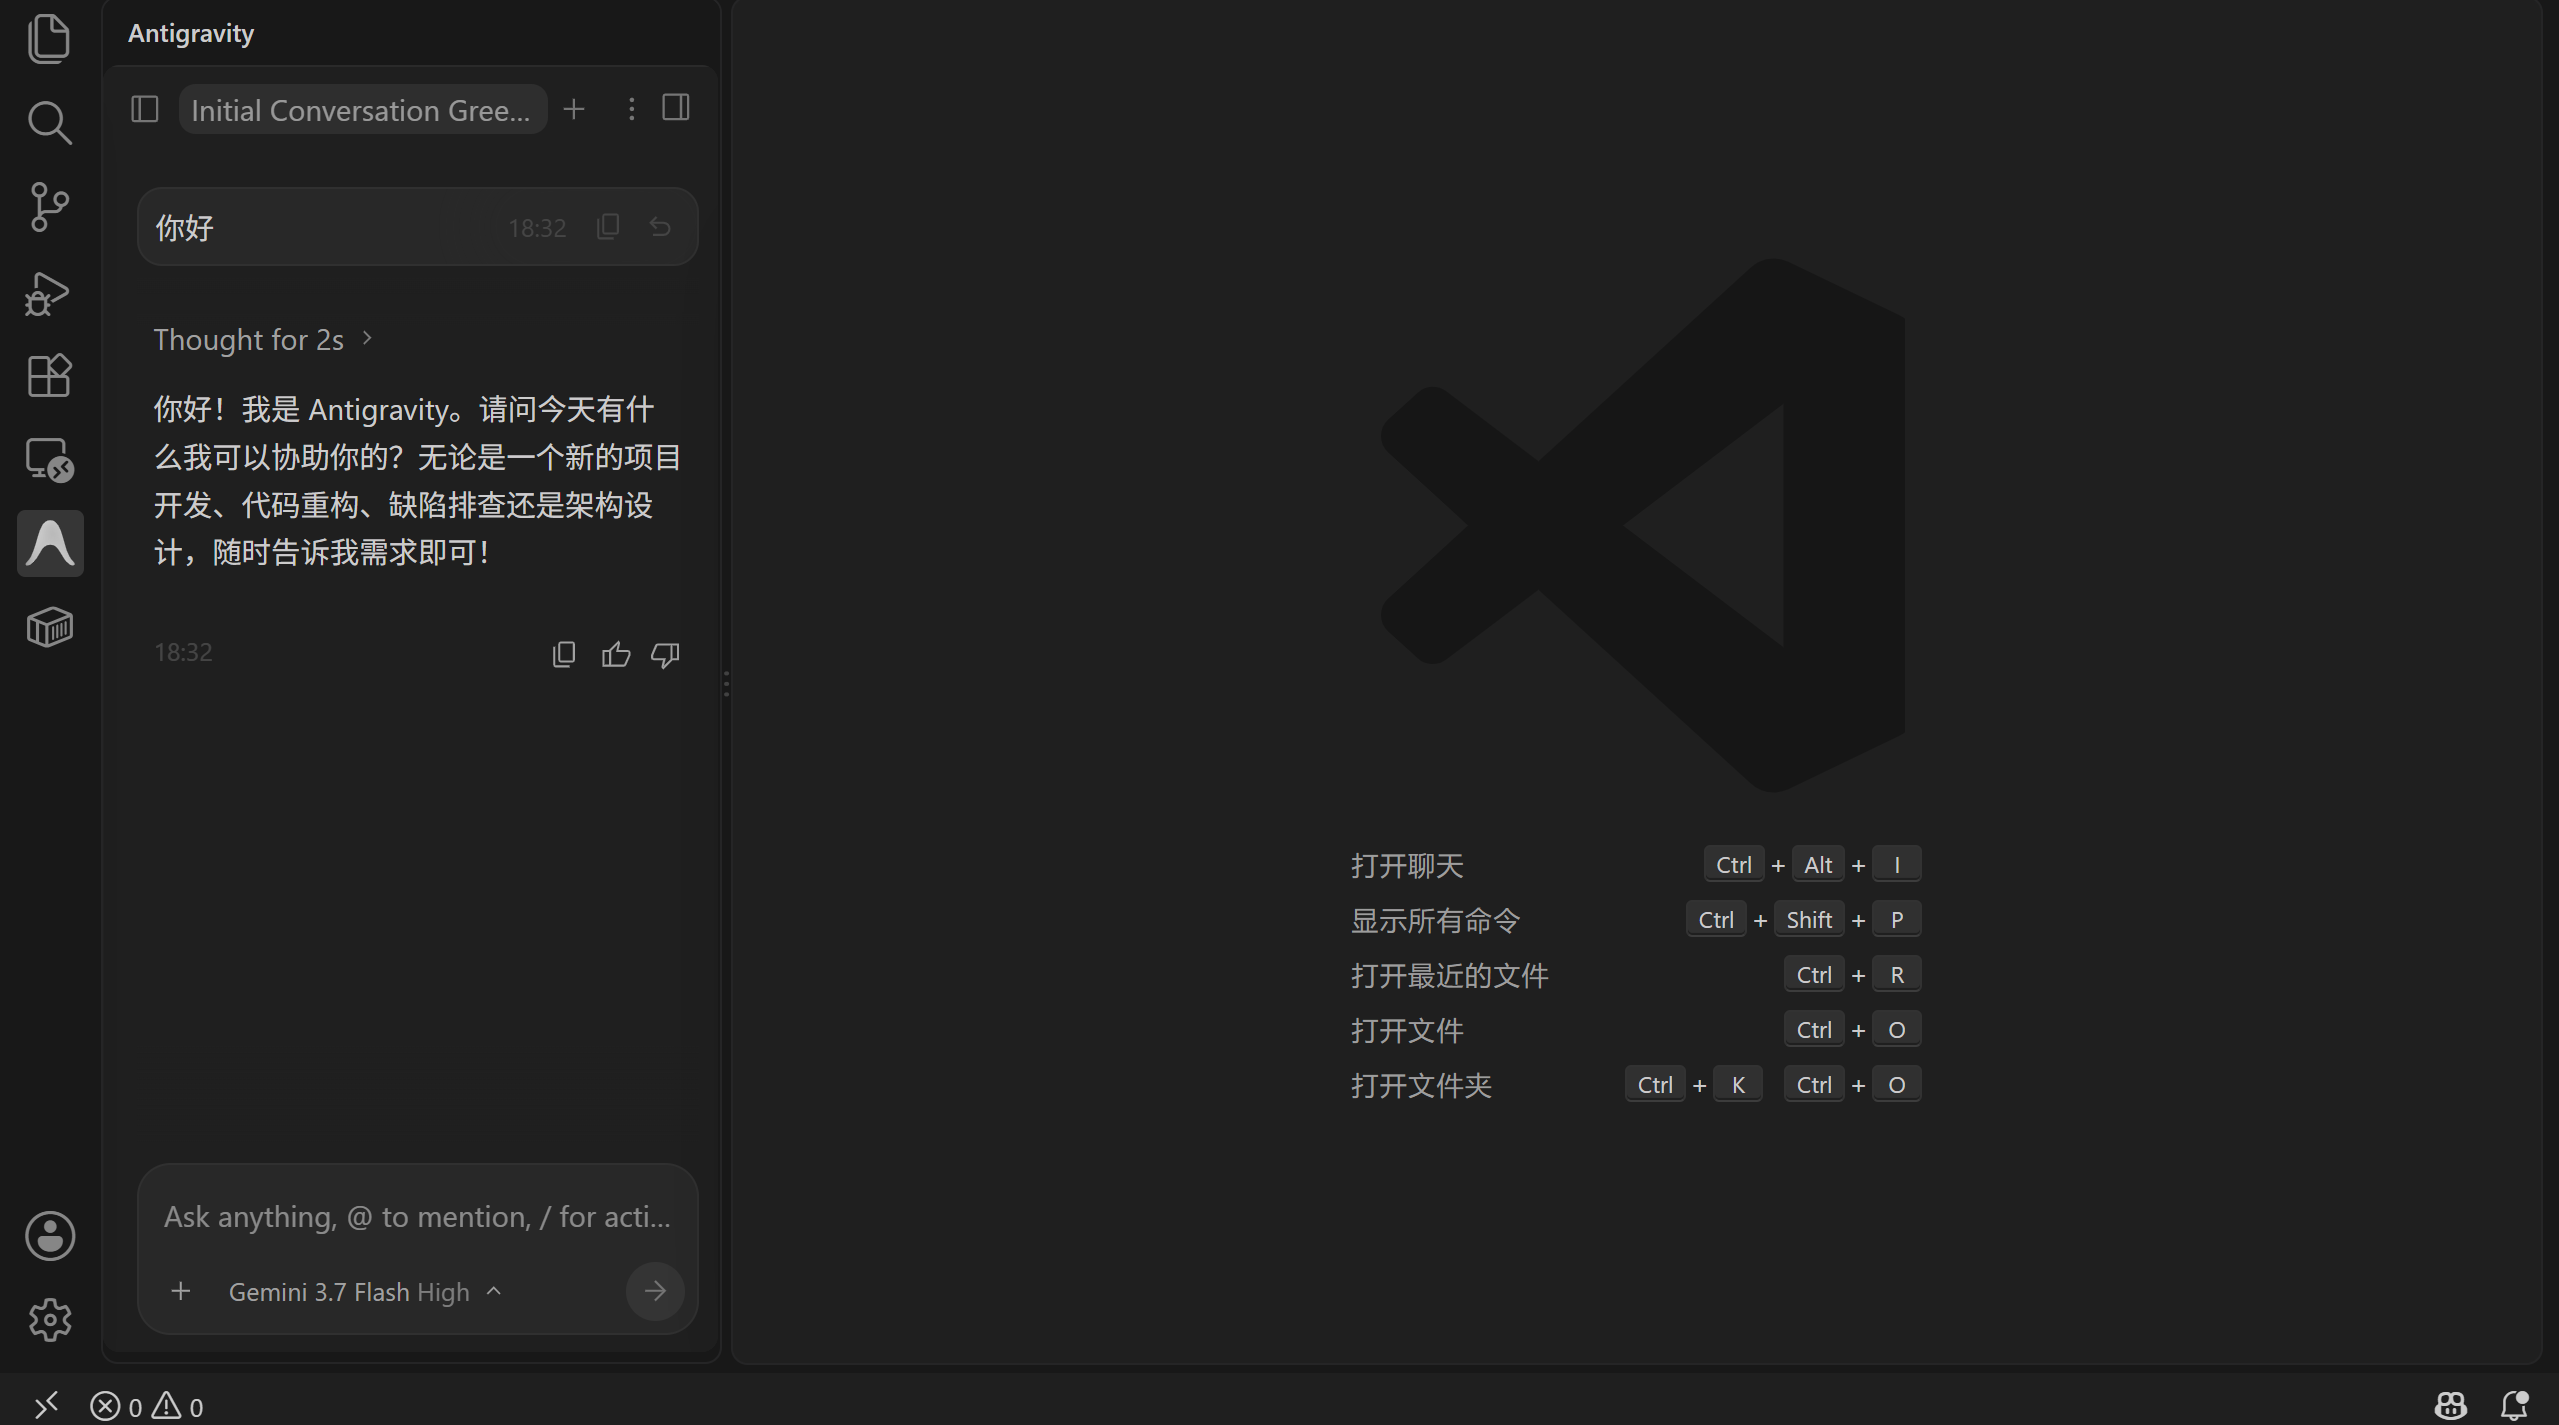Open the Explorer files view

pyautogui.click(x=49, y=39)
